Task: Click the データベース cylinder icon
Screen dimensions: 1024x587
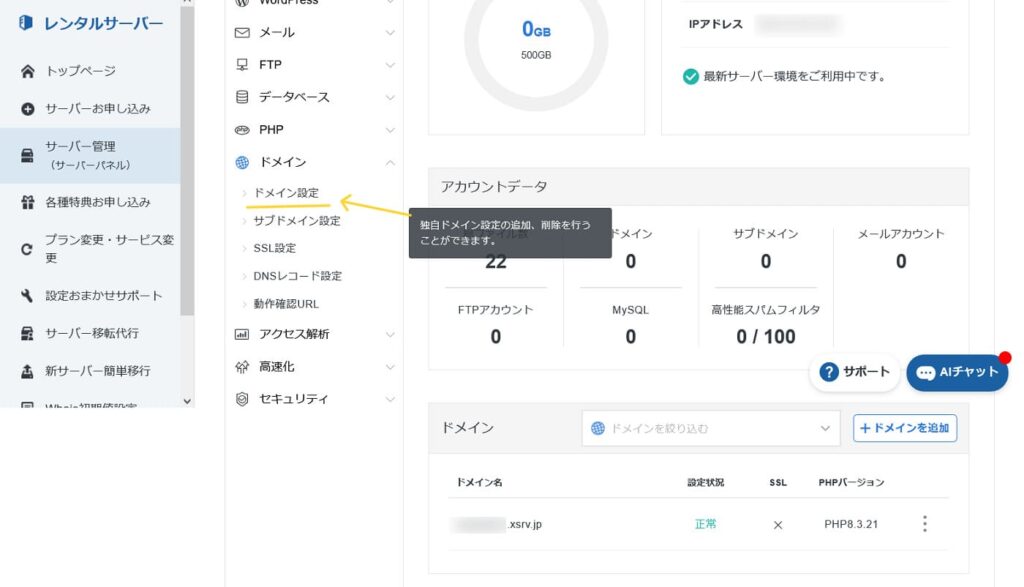Action: [x=242, y=97]
